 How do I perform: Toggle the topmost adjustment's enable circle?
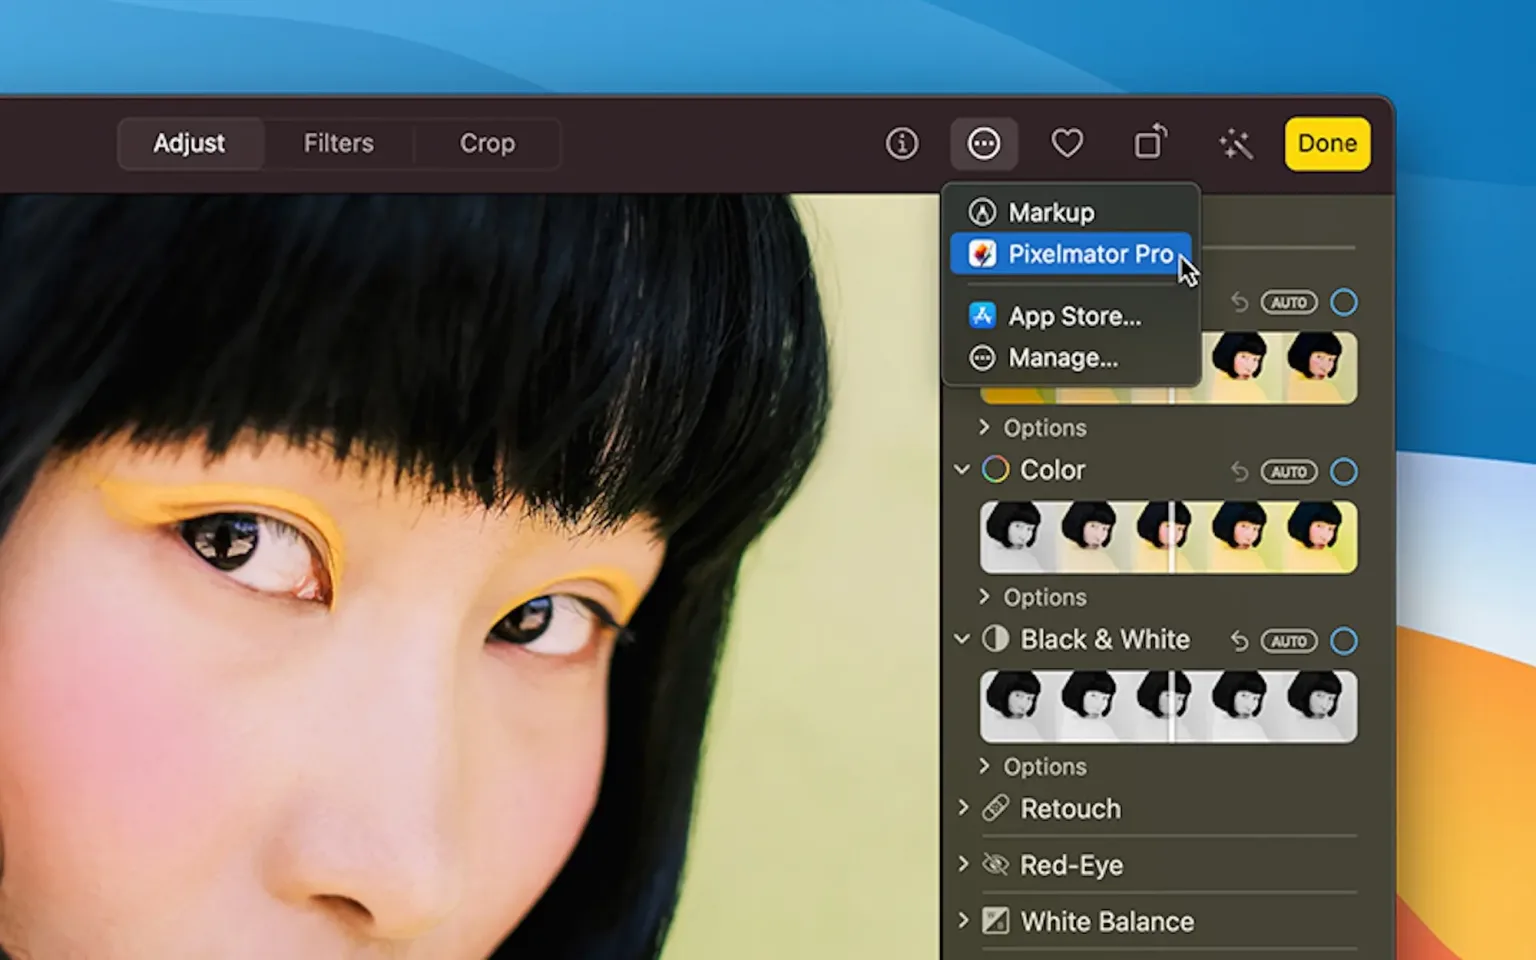click(1344, 302)
